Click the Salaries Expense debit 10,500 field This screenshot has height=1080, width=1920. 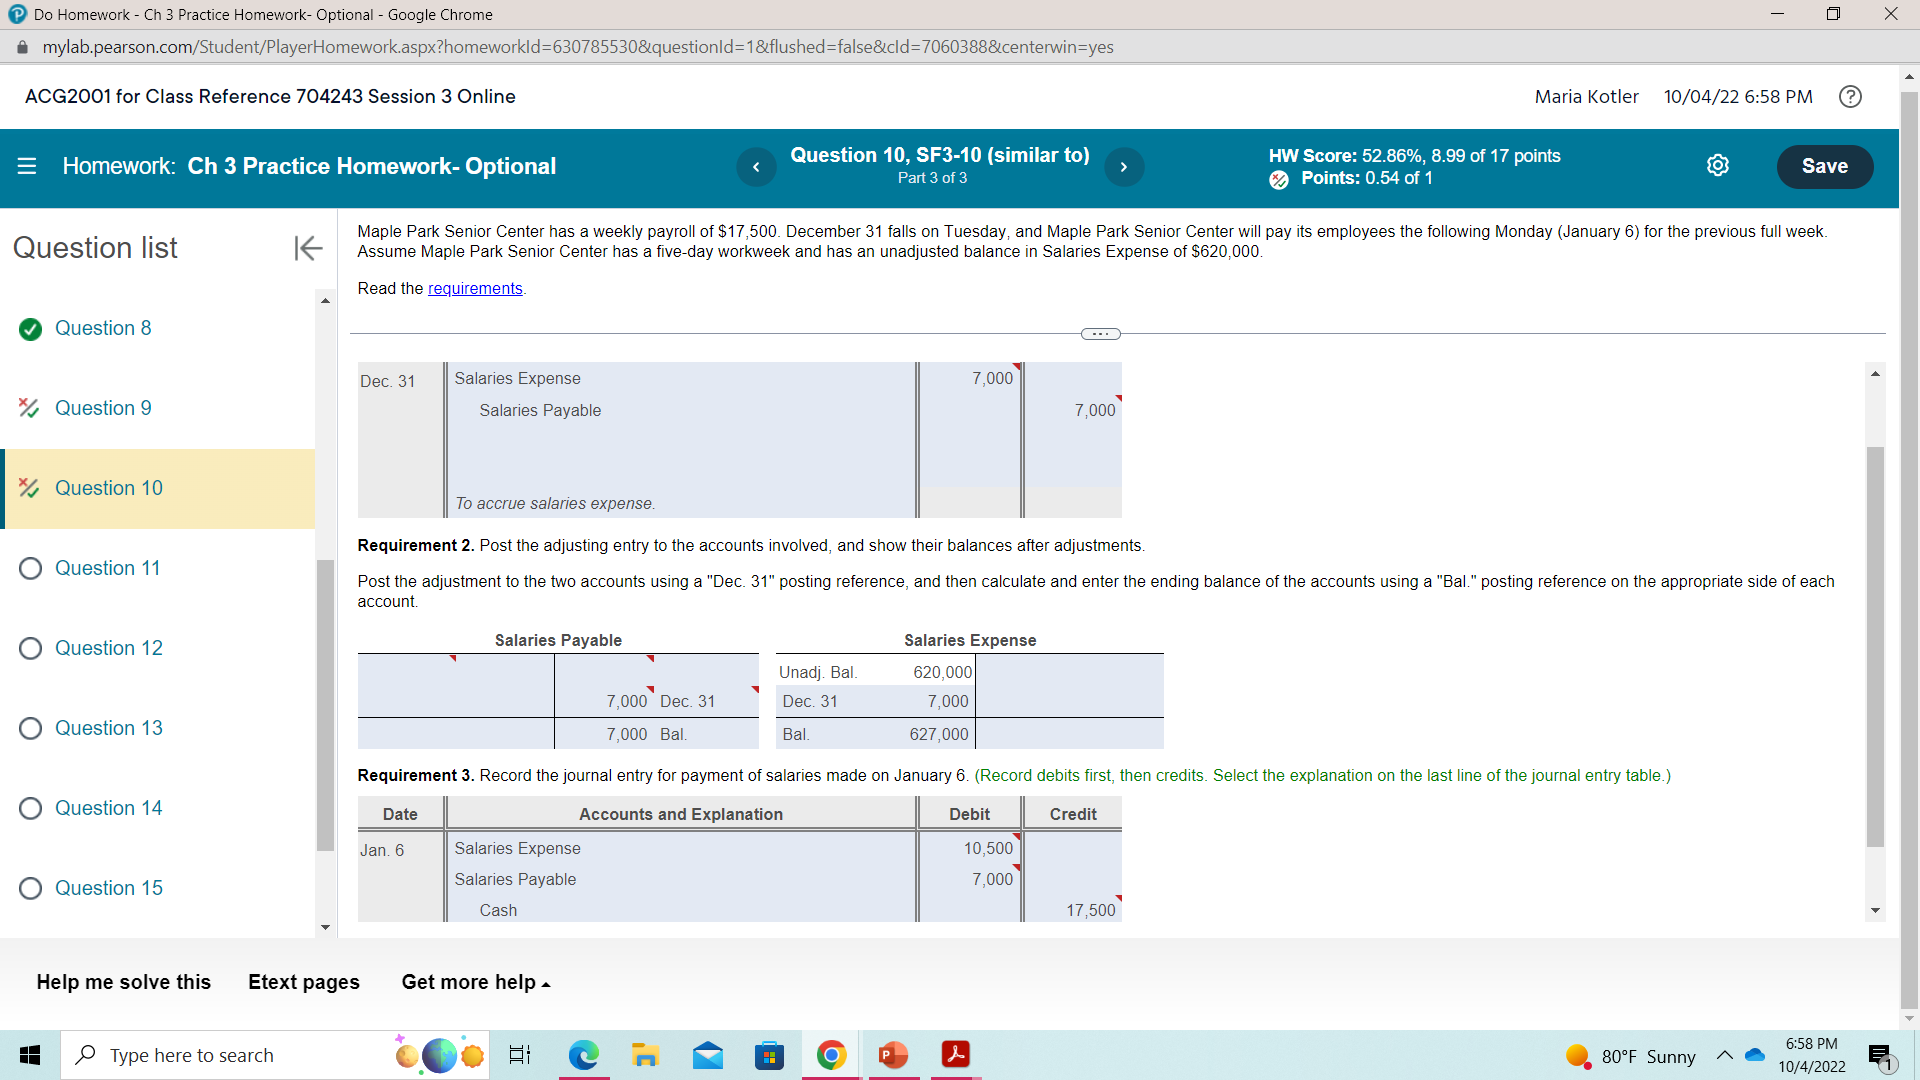968,848
